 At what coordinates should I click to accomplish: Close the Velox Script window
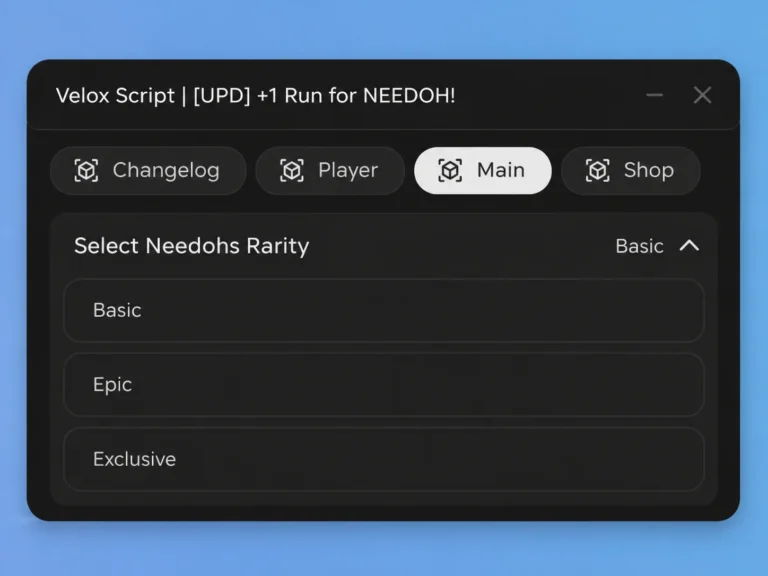pyautogui.click(x=702, y=95)
